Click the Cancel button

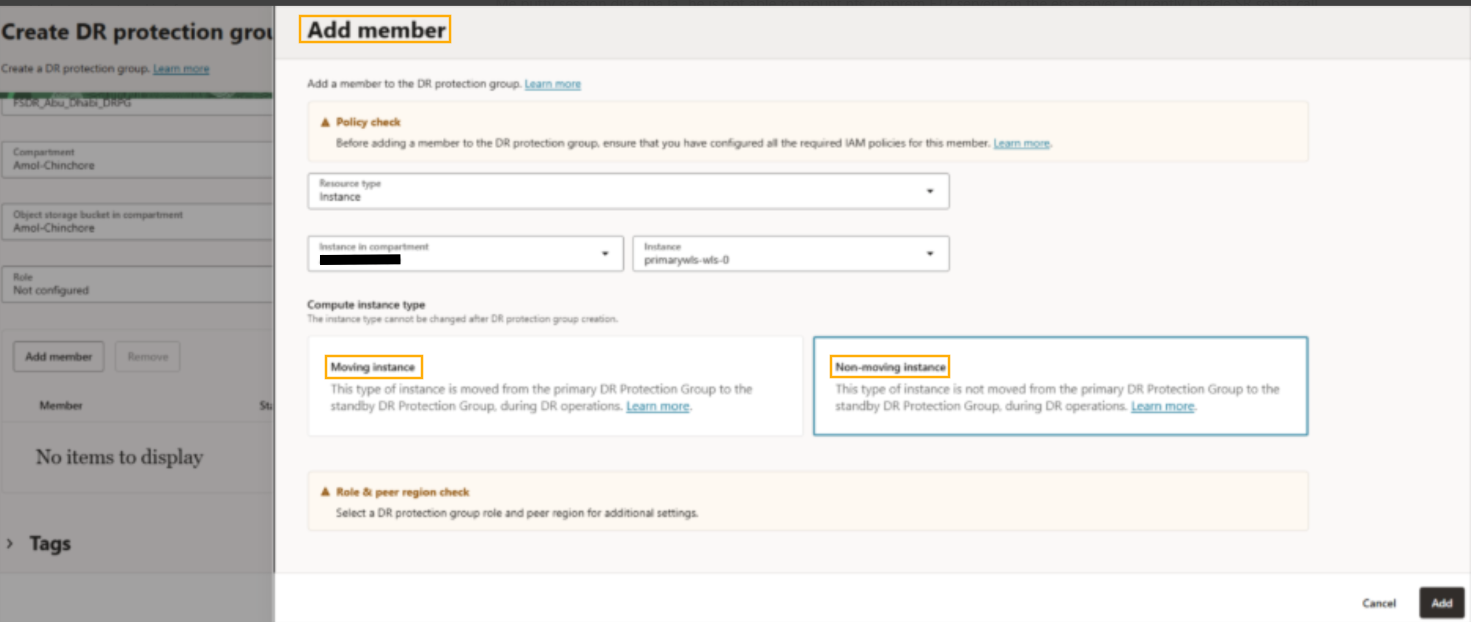pyautogui.click(x=1378, y=603)
